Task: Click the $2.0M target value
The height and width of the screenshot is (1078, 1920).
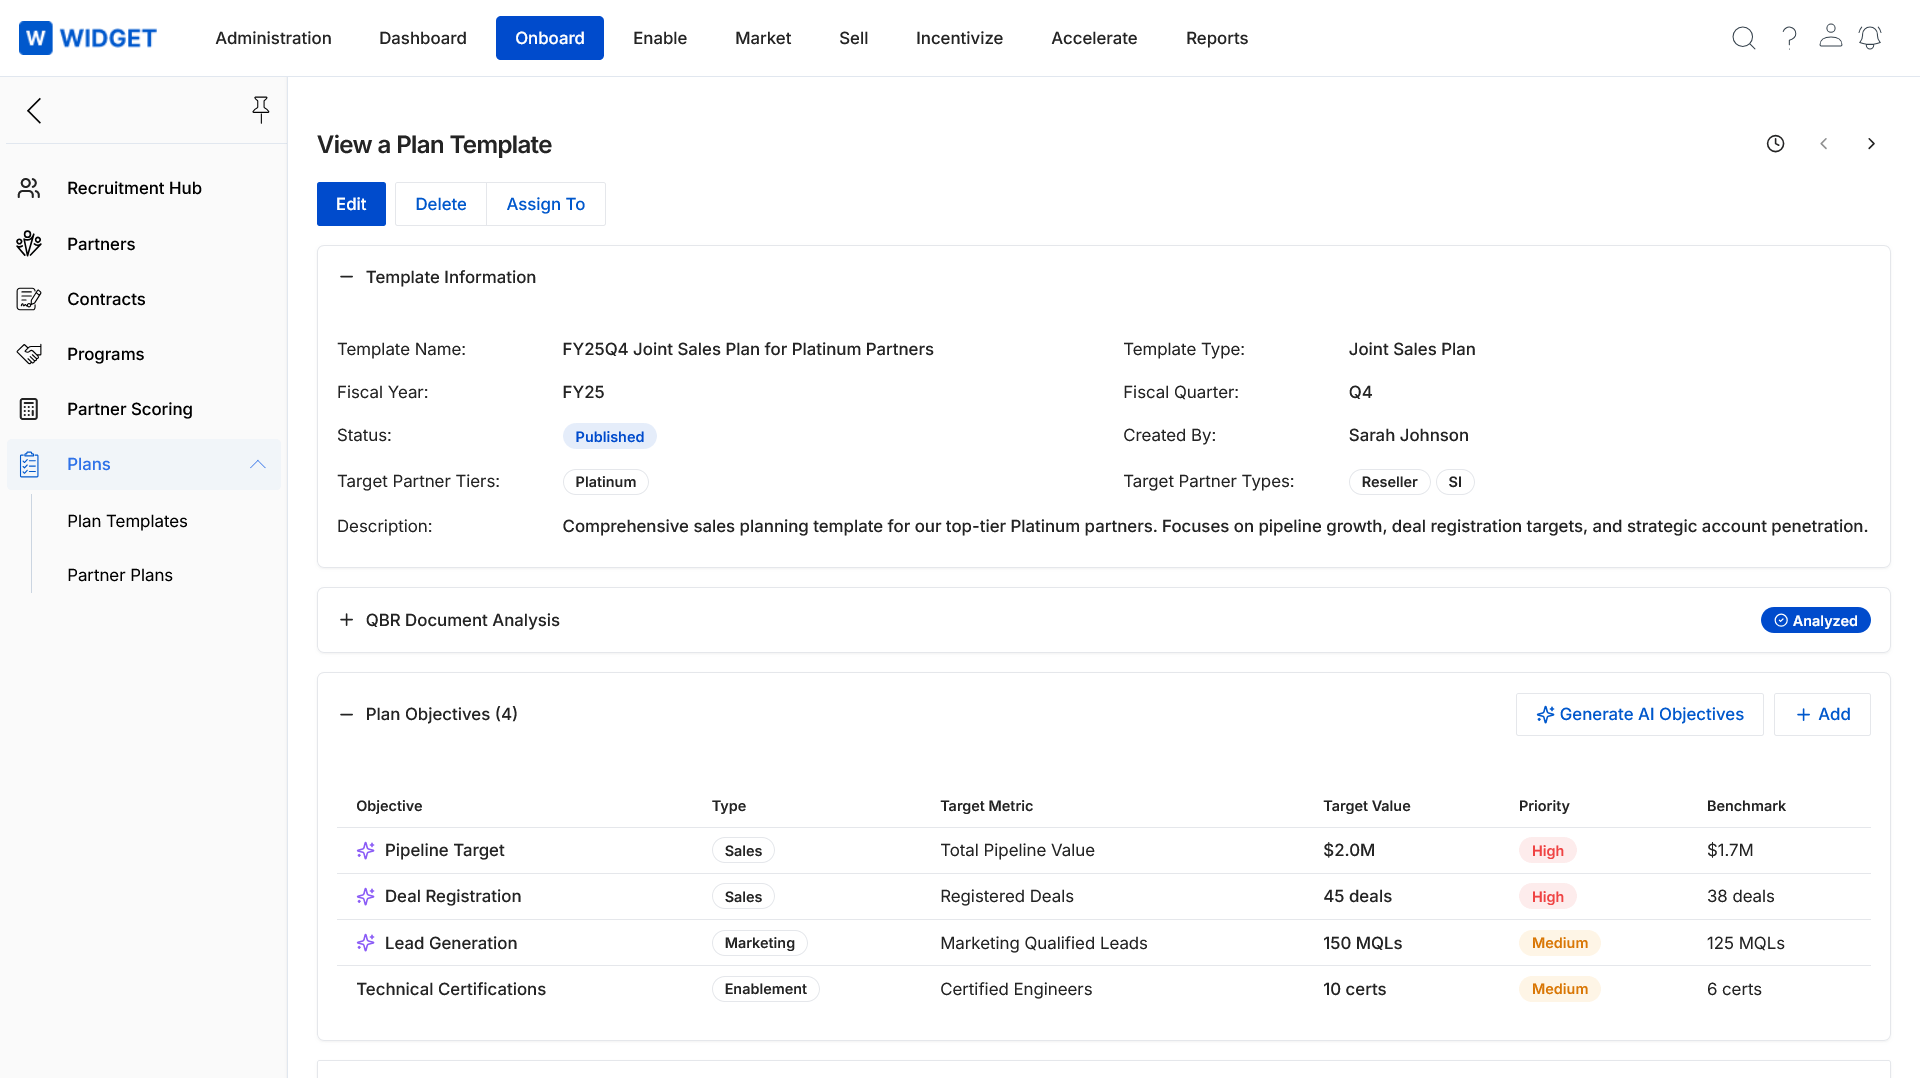Action: (1349, 850)
